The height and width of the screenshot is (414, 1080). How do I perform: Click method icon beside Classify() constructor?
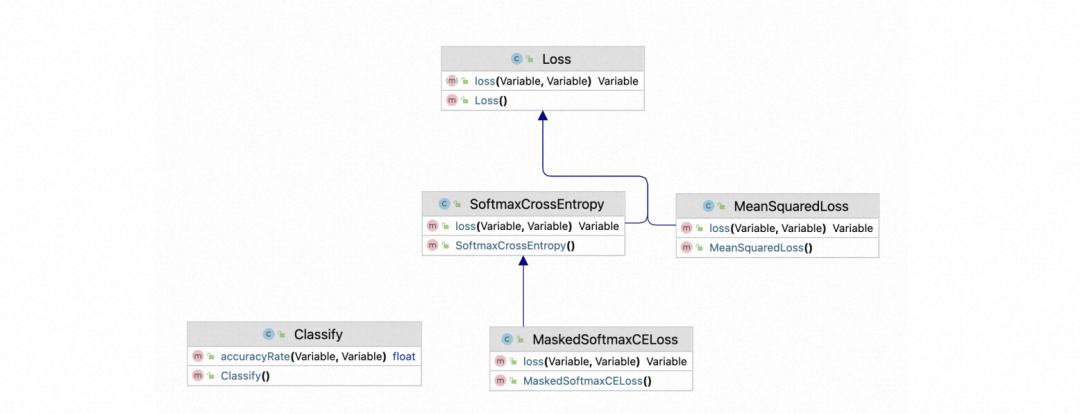coord(198,375)
